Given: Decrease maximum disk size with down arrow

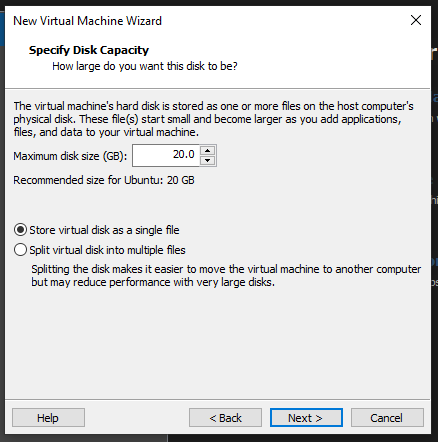Looking at the screenshot, I should (208, 160).
